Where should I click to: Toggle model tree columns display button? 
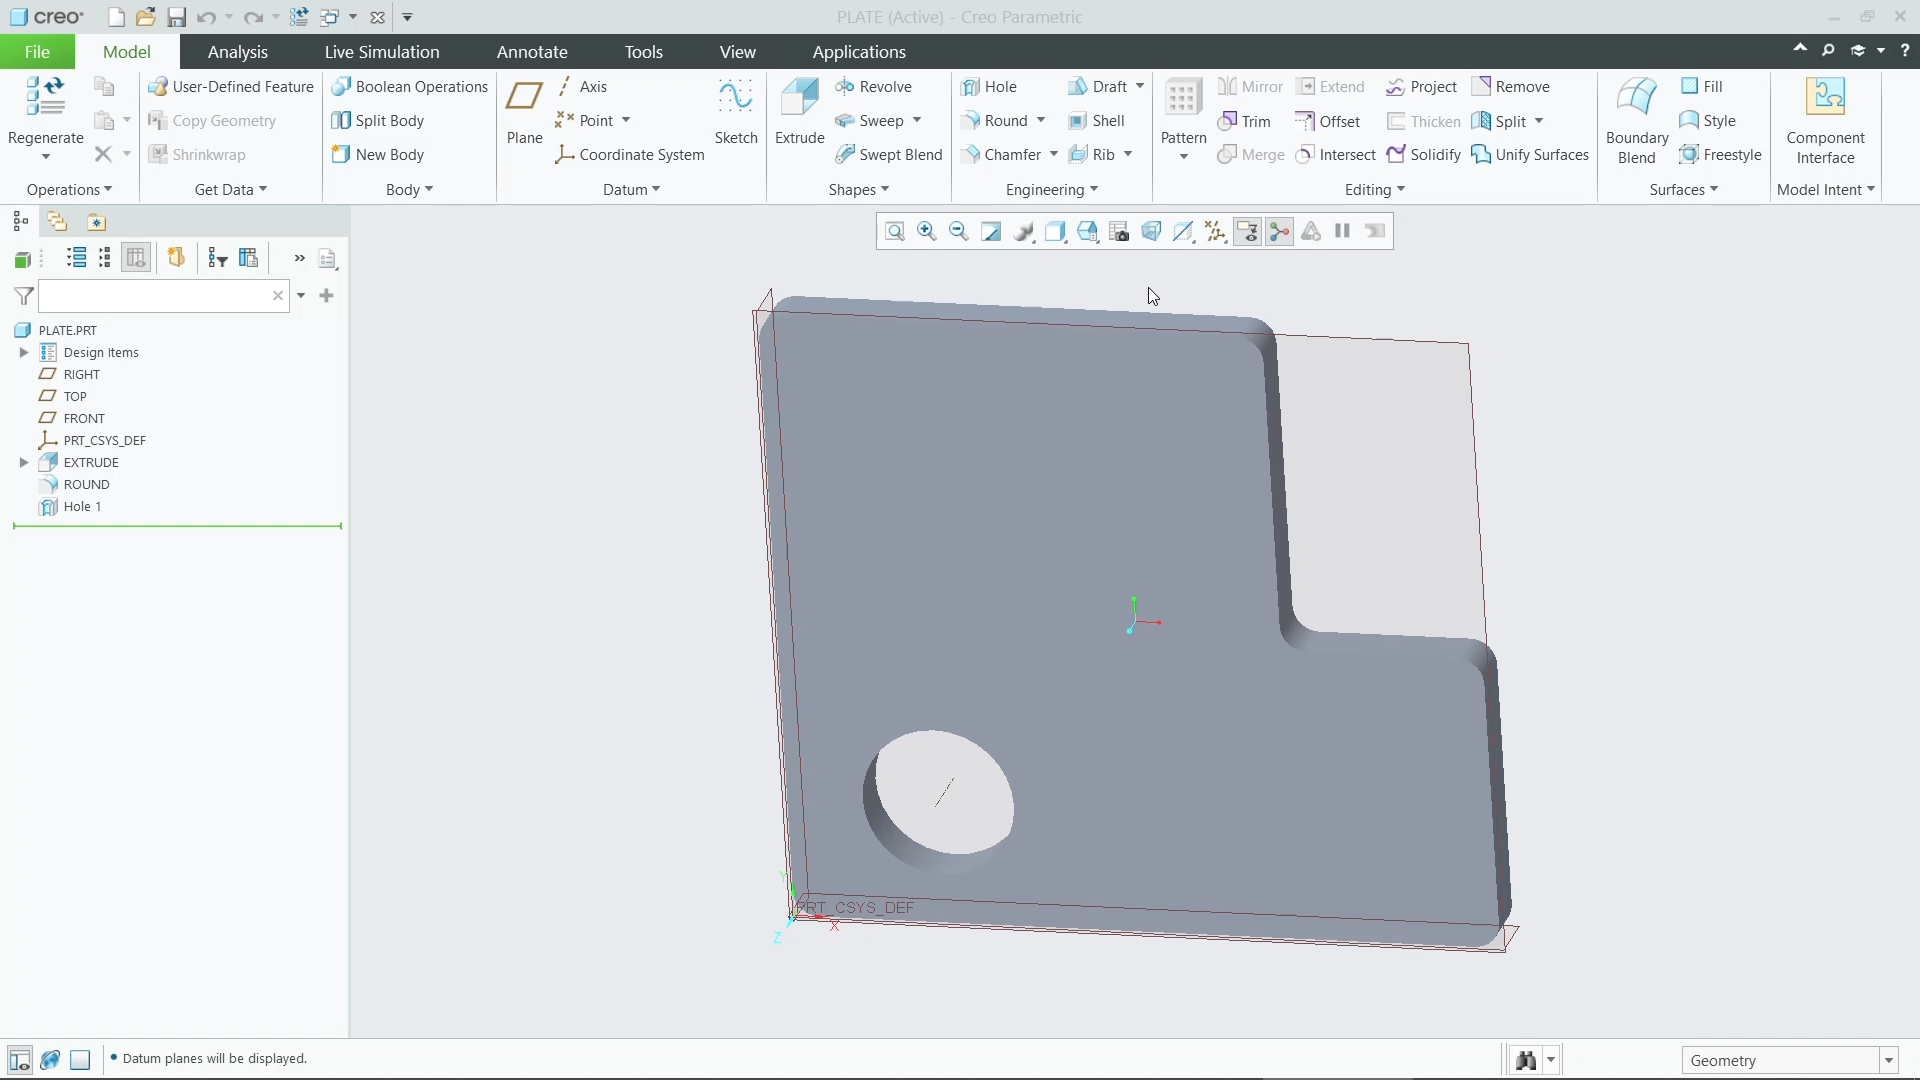tap(136, 258)
